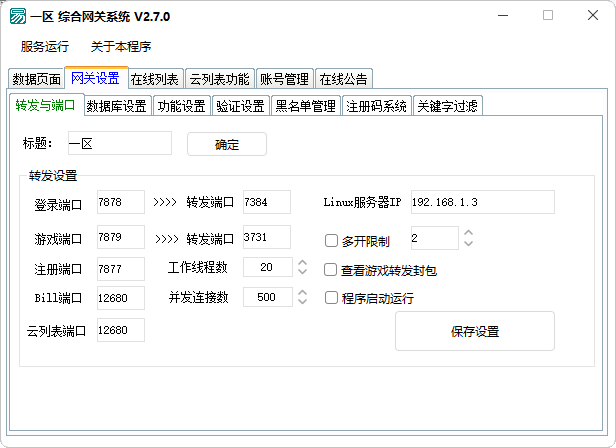Open the 数据库设置 sub-tab
This screenshot has height=448, width=616.
click(116, 106)
